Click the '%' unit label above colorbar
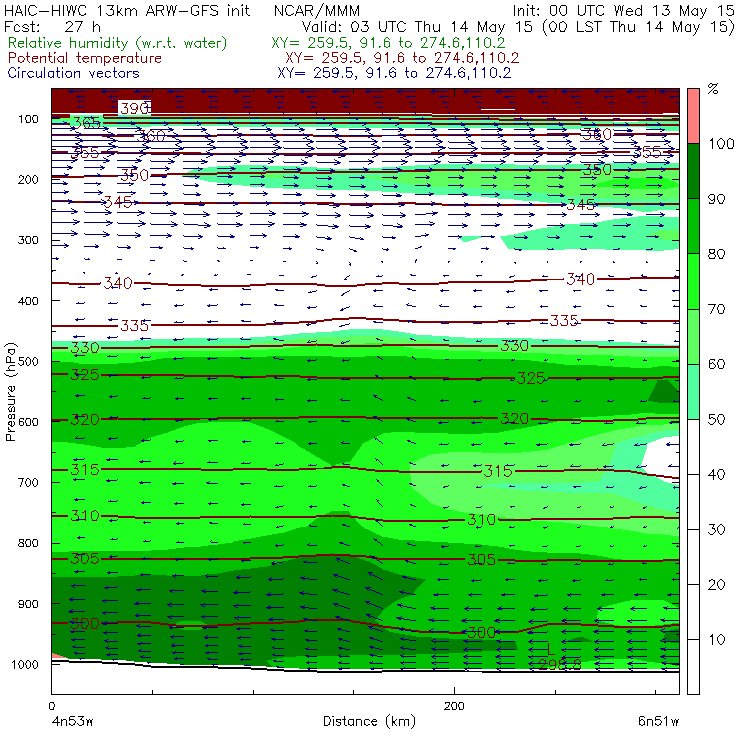Viewport: 740px width, 740px height. point(713,89)
